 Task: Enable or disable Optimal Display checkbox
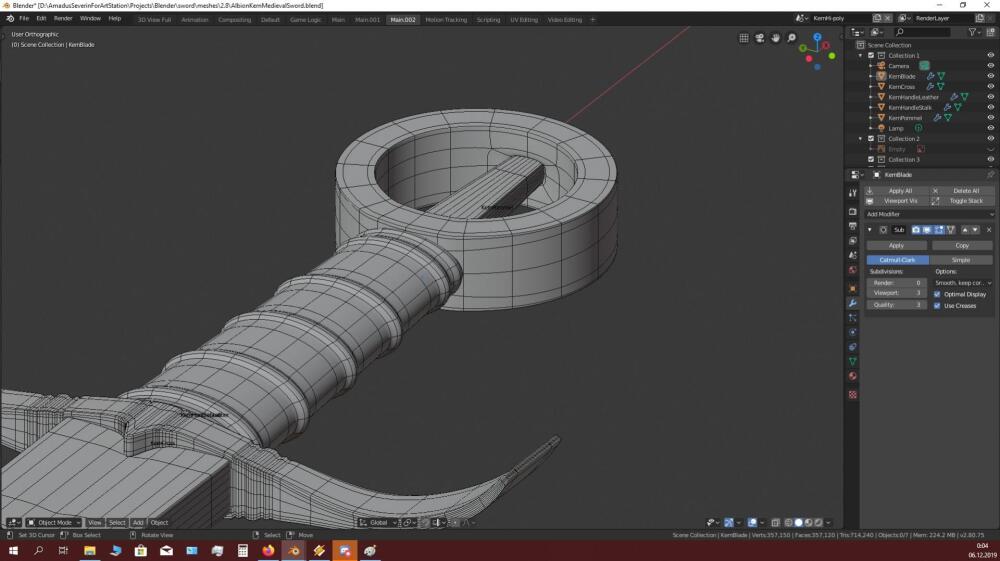coord(937,295)
